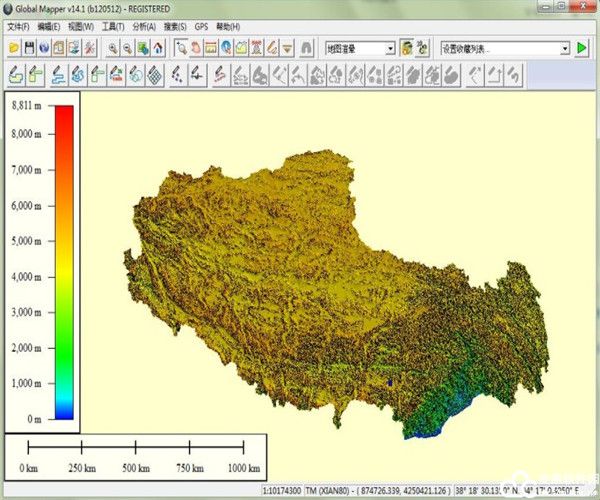Screen dimensions: 600x500
Task: Click the Home full view icon
Action: click(x=158, y=48)
